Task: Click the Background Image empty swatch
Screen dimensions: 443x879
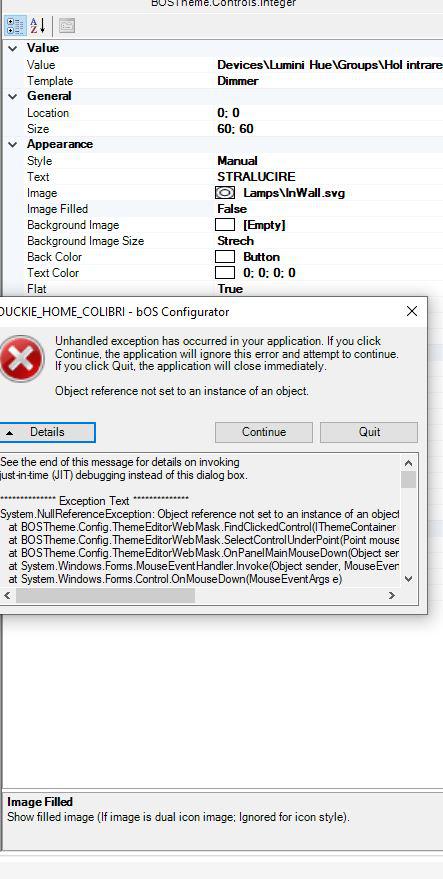Action: pos(225,225)
